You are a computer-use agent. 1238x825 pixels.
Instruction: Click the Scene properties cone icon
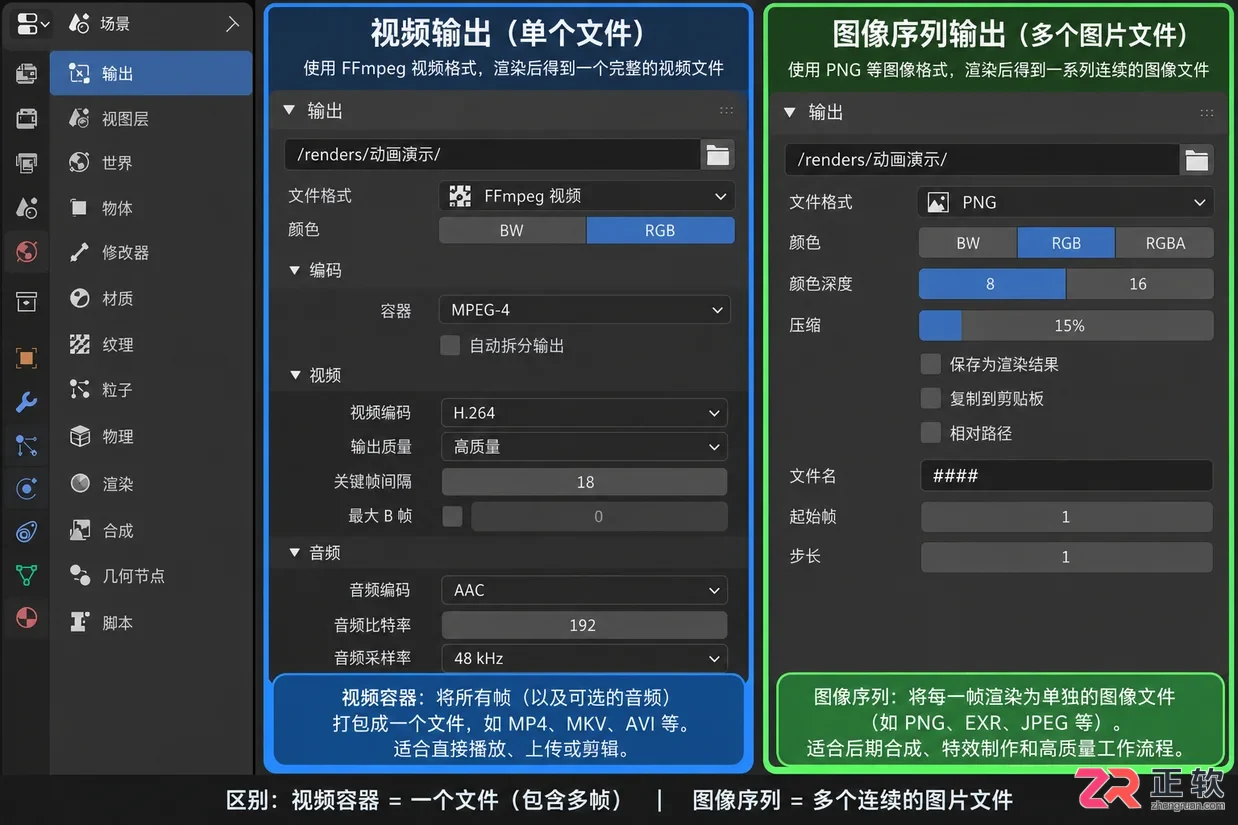coord(26,208)
